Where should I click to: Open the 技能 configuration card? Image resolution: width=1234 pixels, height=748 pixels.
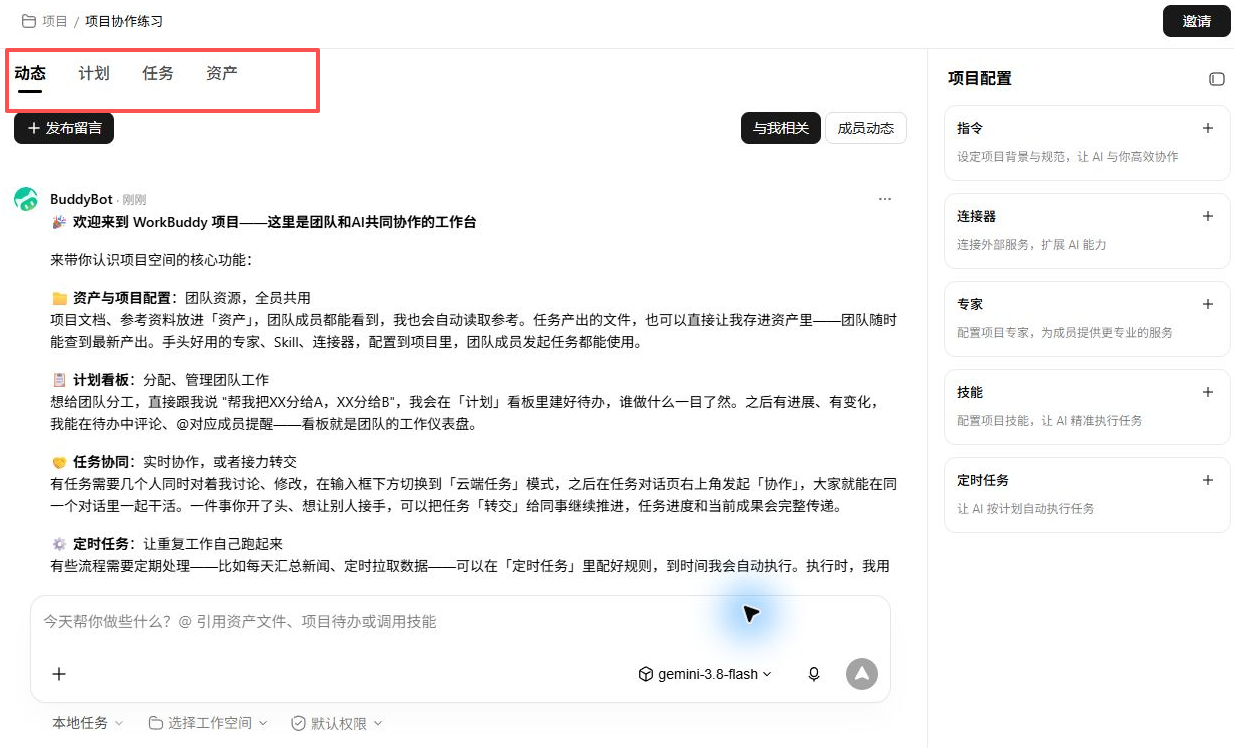pyautogui.click(x=1087, y=406)
